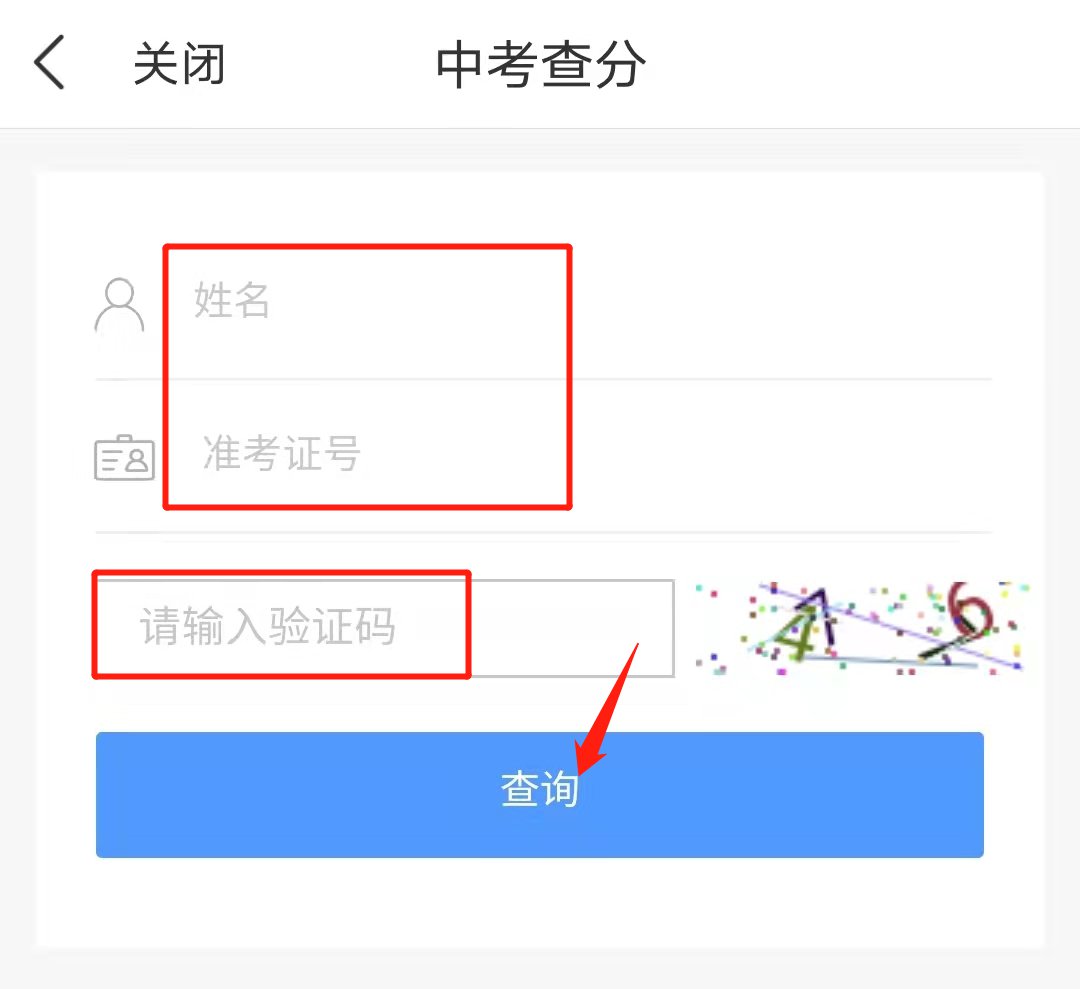Click the 请输入验证码 input box
The image size is (1080, 989).
tap(385, 628)
